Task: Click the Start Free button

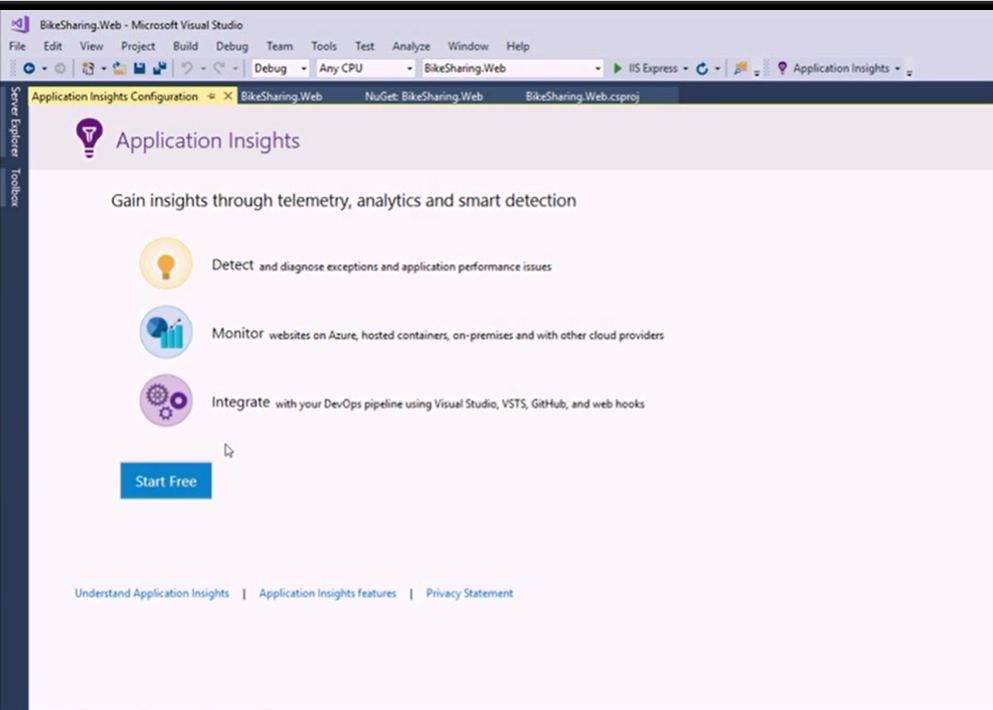Action: [166, 481]
